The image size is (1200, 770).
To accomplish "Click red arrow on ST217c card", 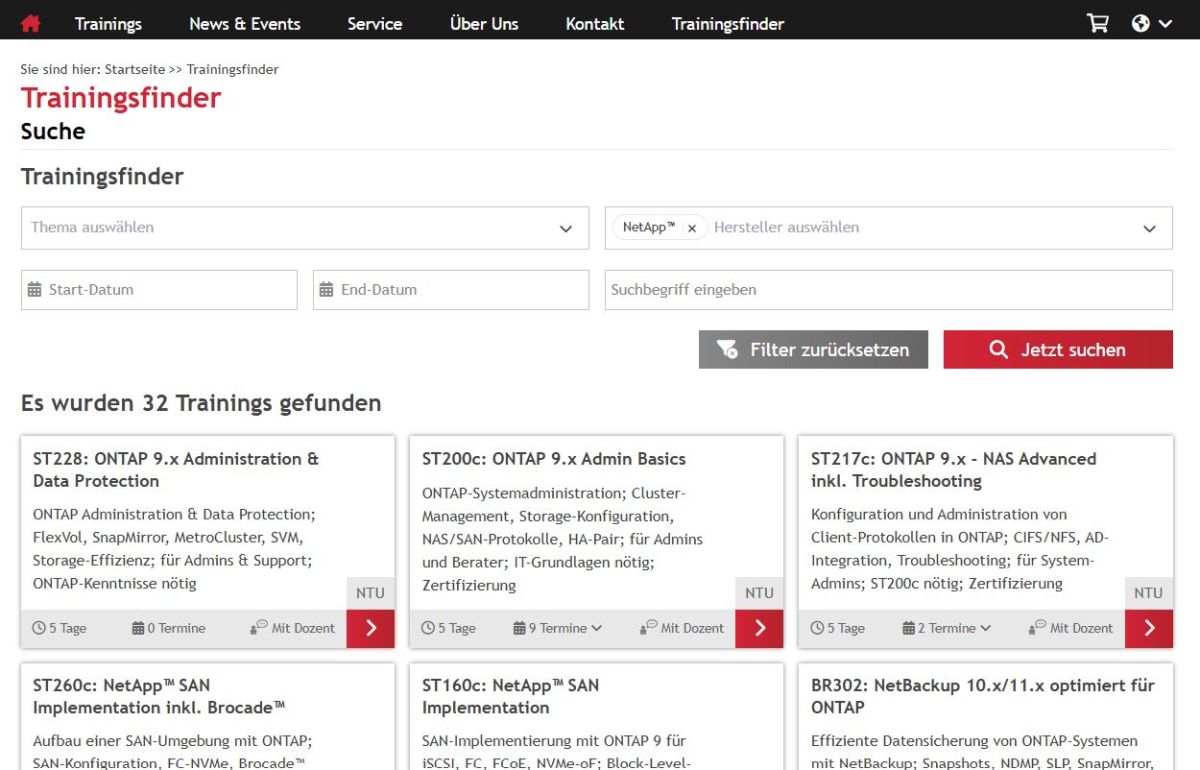I will [1149, 628].
